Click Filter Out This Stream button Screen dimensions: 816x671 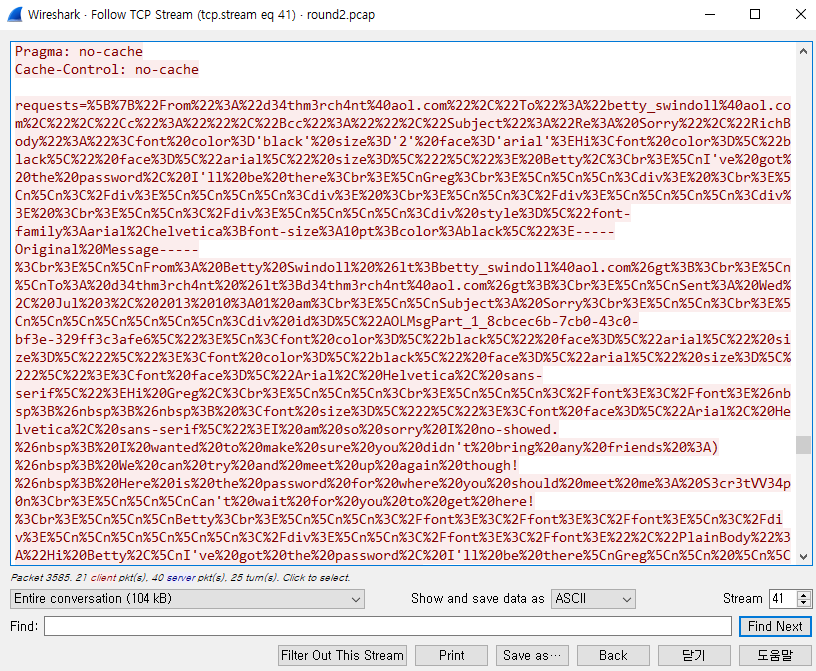342,655
